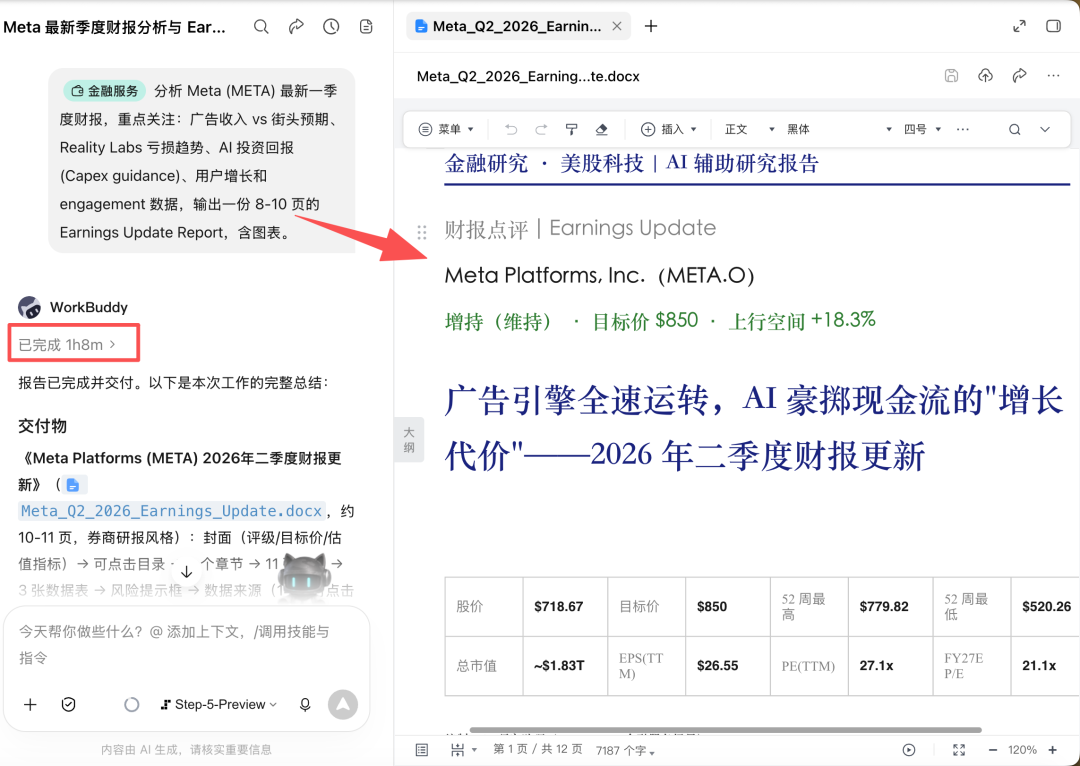
Task: Click the play presentation icon in status bar
Action: [x=909, y=750]
